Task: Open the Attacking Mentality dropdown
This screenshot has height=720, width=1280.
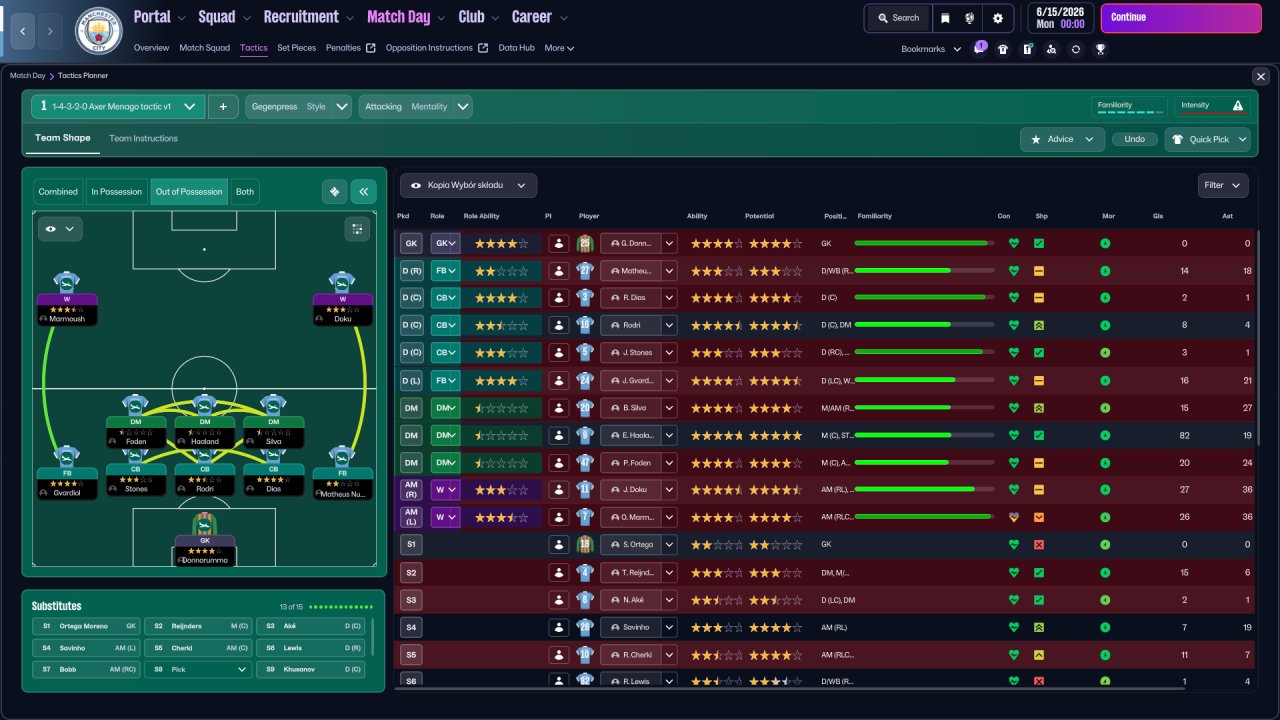Action: (x=415, y=106)
